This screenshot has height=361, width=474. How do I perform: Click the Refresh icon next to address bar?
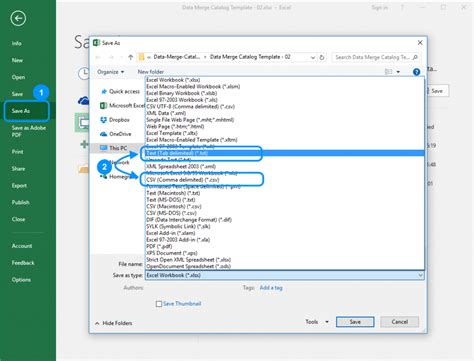tap(322, 57)
